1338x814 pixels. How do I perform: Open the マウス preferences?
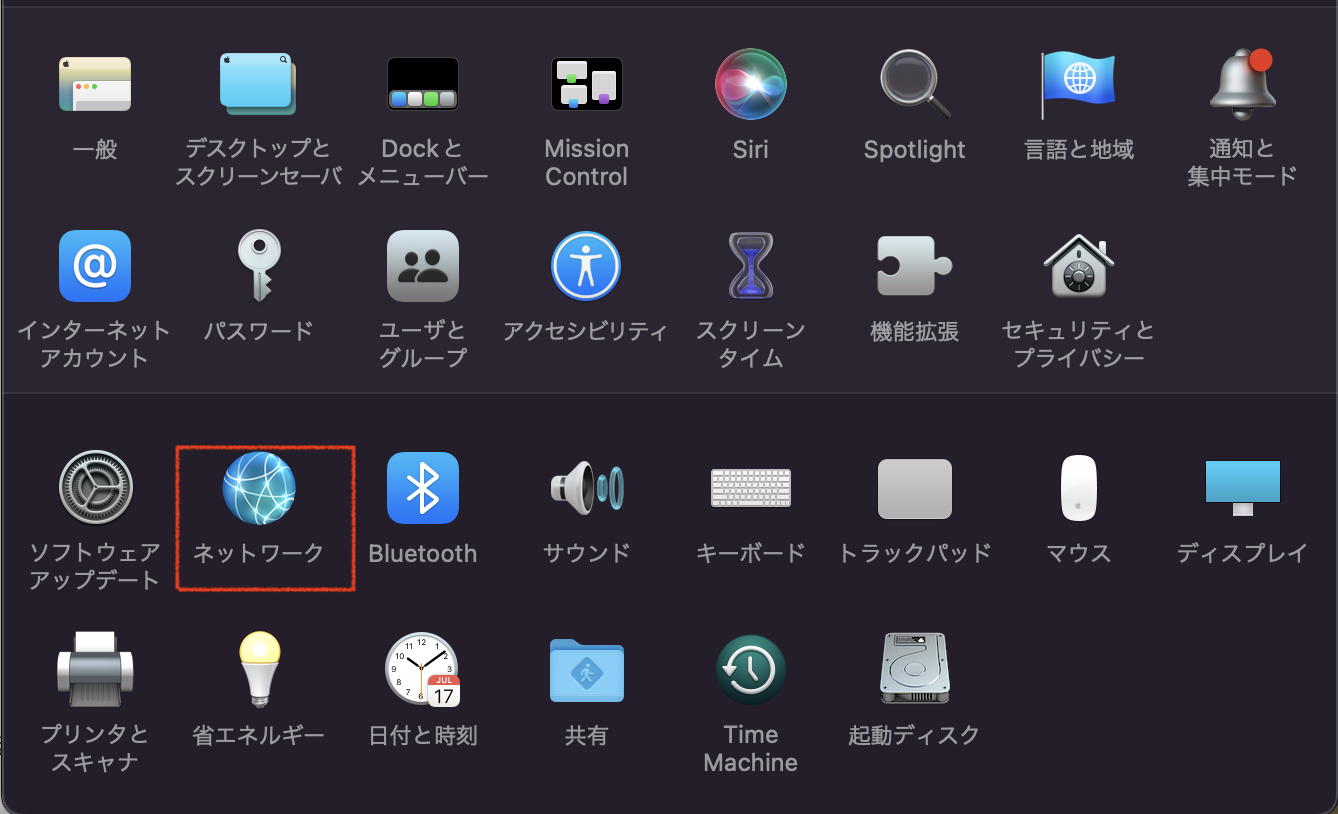[x=1079, y=488]
